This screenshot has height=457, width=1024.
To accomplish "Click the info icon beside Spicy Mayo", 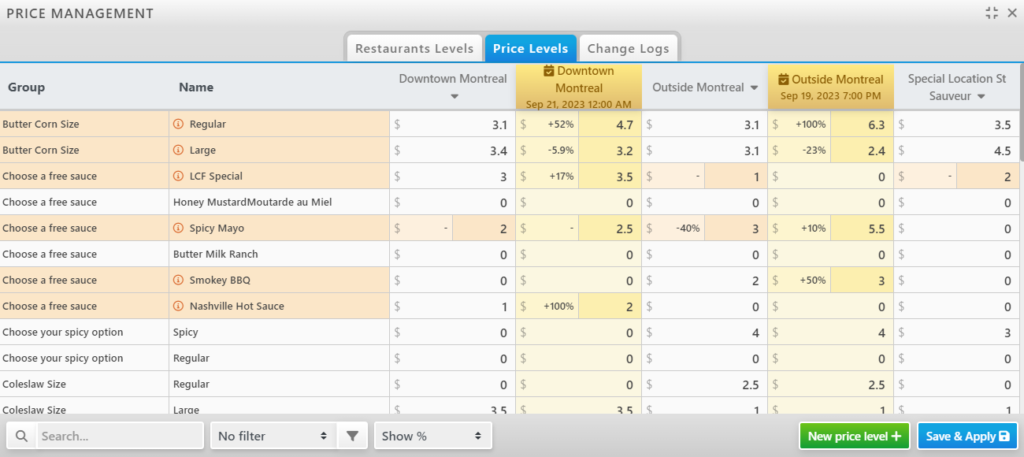I will 179,228.
